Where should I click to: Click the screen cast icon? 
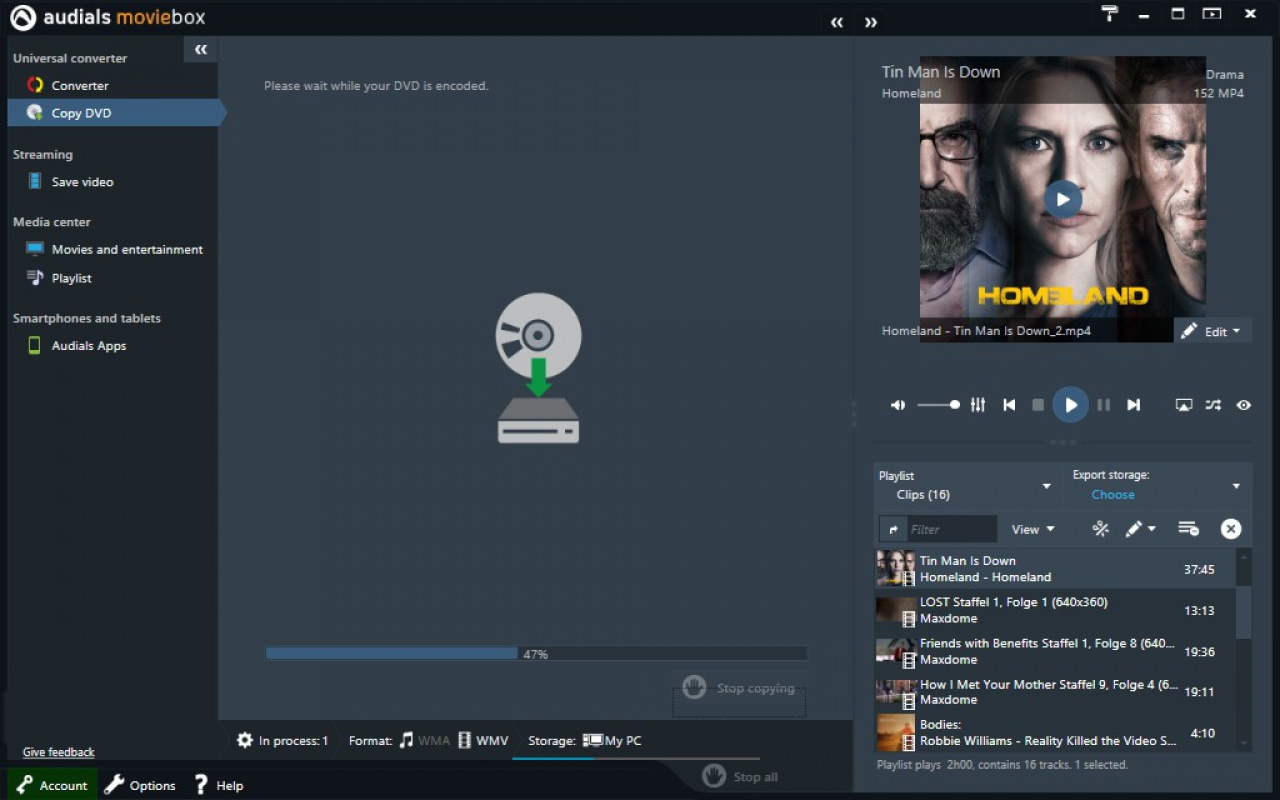tap(1184, 405)
